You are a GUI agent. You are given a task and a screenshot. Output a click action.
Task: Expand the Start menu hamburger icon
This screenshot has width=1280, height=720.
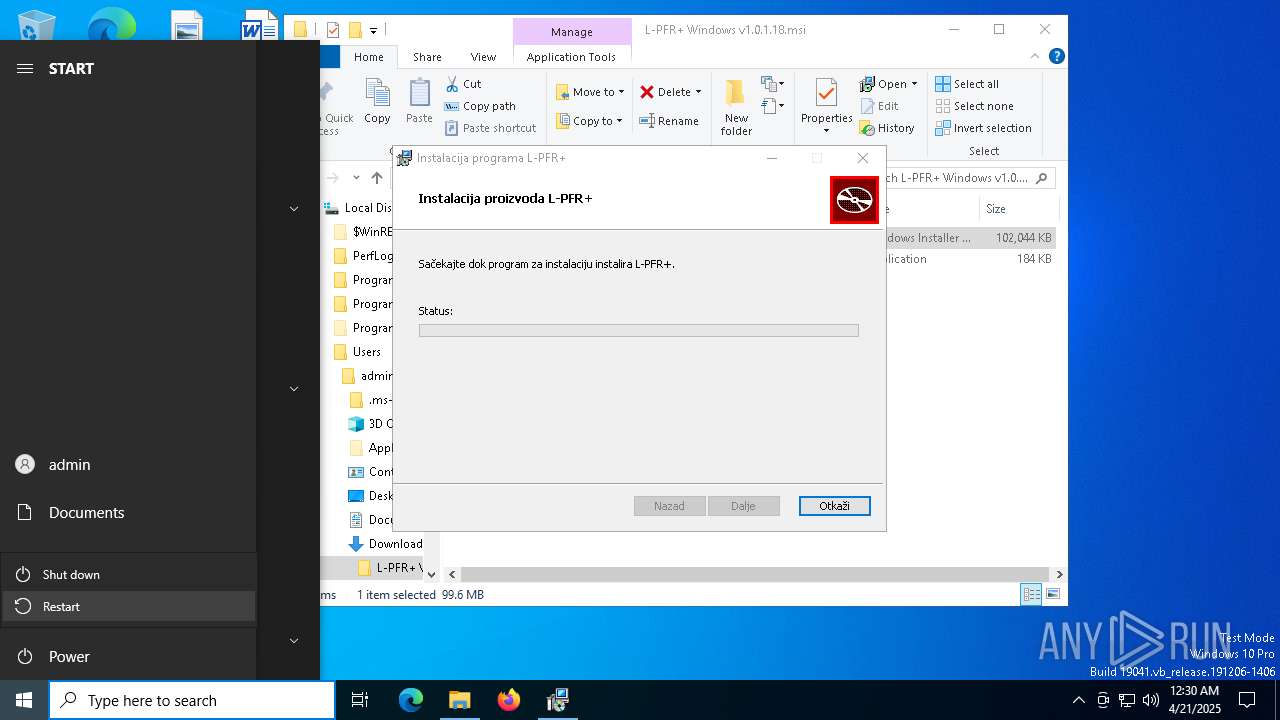25,68
